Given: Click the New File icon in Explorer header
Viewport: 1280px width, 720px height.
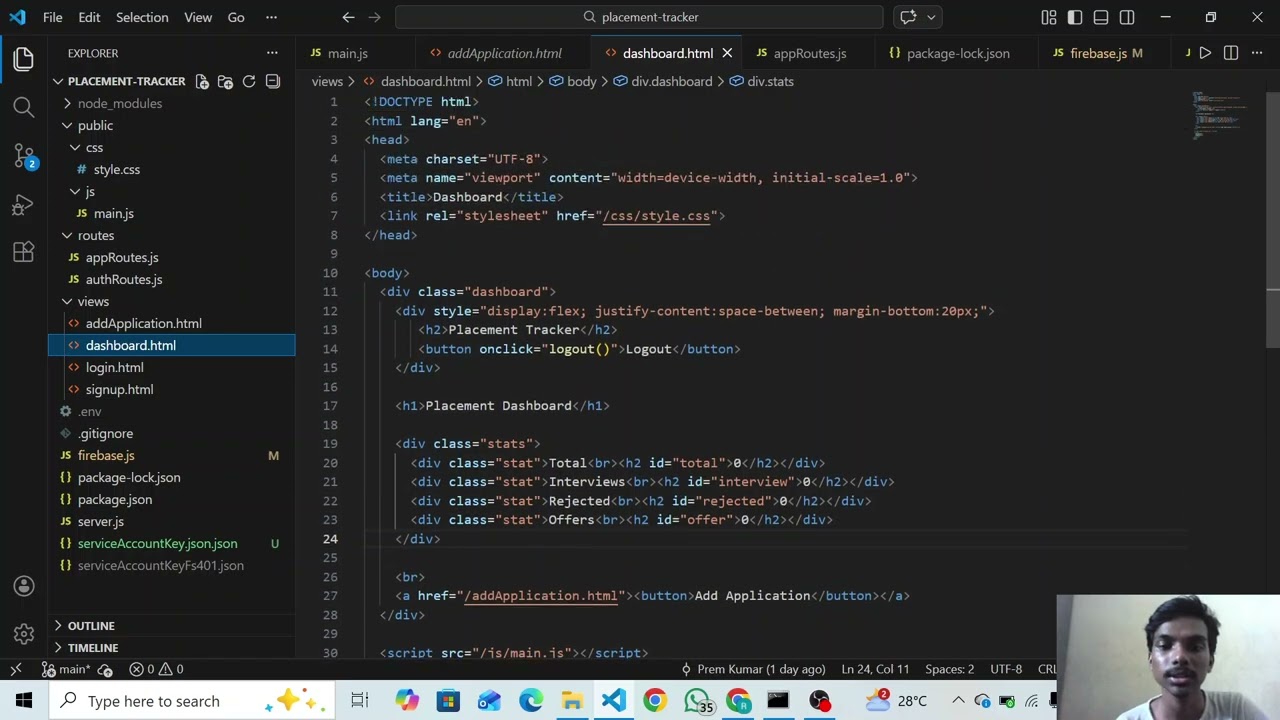Looking at the screenshot, I should [x=201, y=81].
